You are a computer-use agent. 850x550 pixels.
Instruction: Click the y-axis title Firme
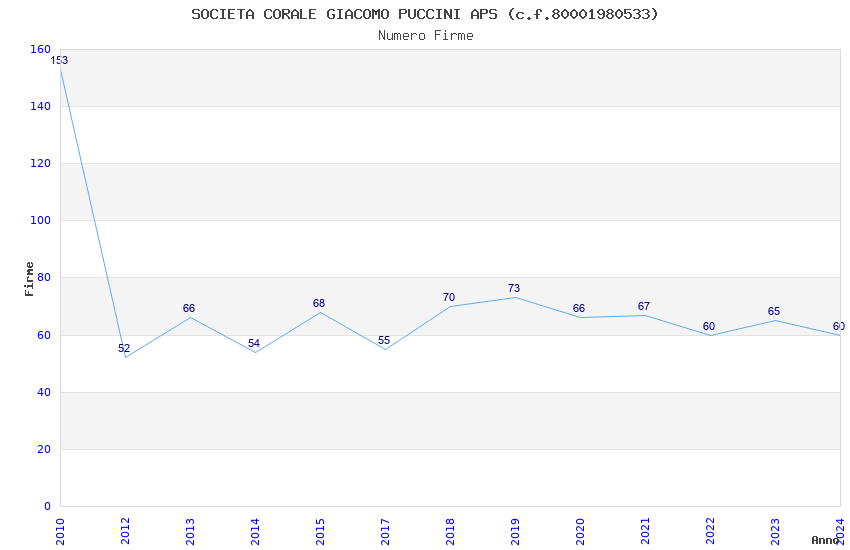click(29, 279)
